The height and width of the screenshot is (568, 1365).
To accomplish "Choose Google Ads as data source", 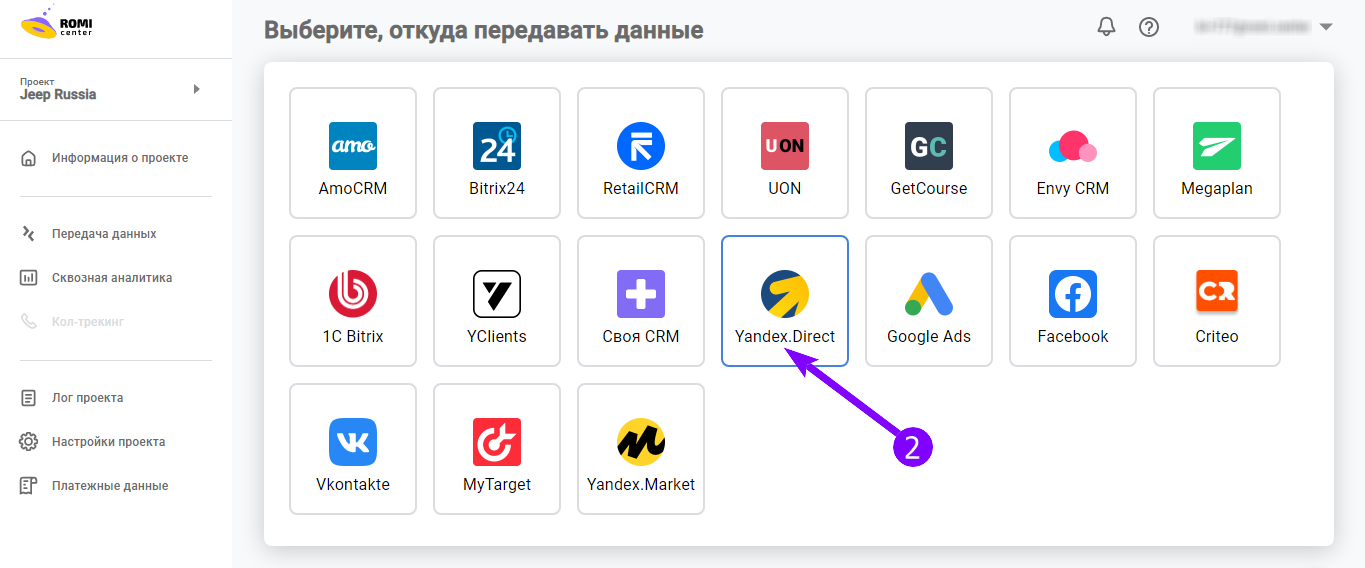I will point(929,301).
